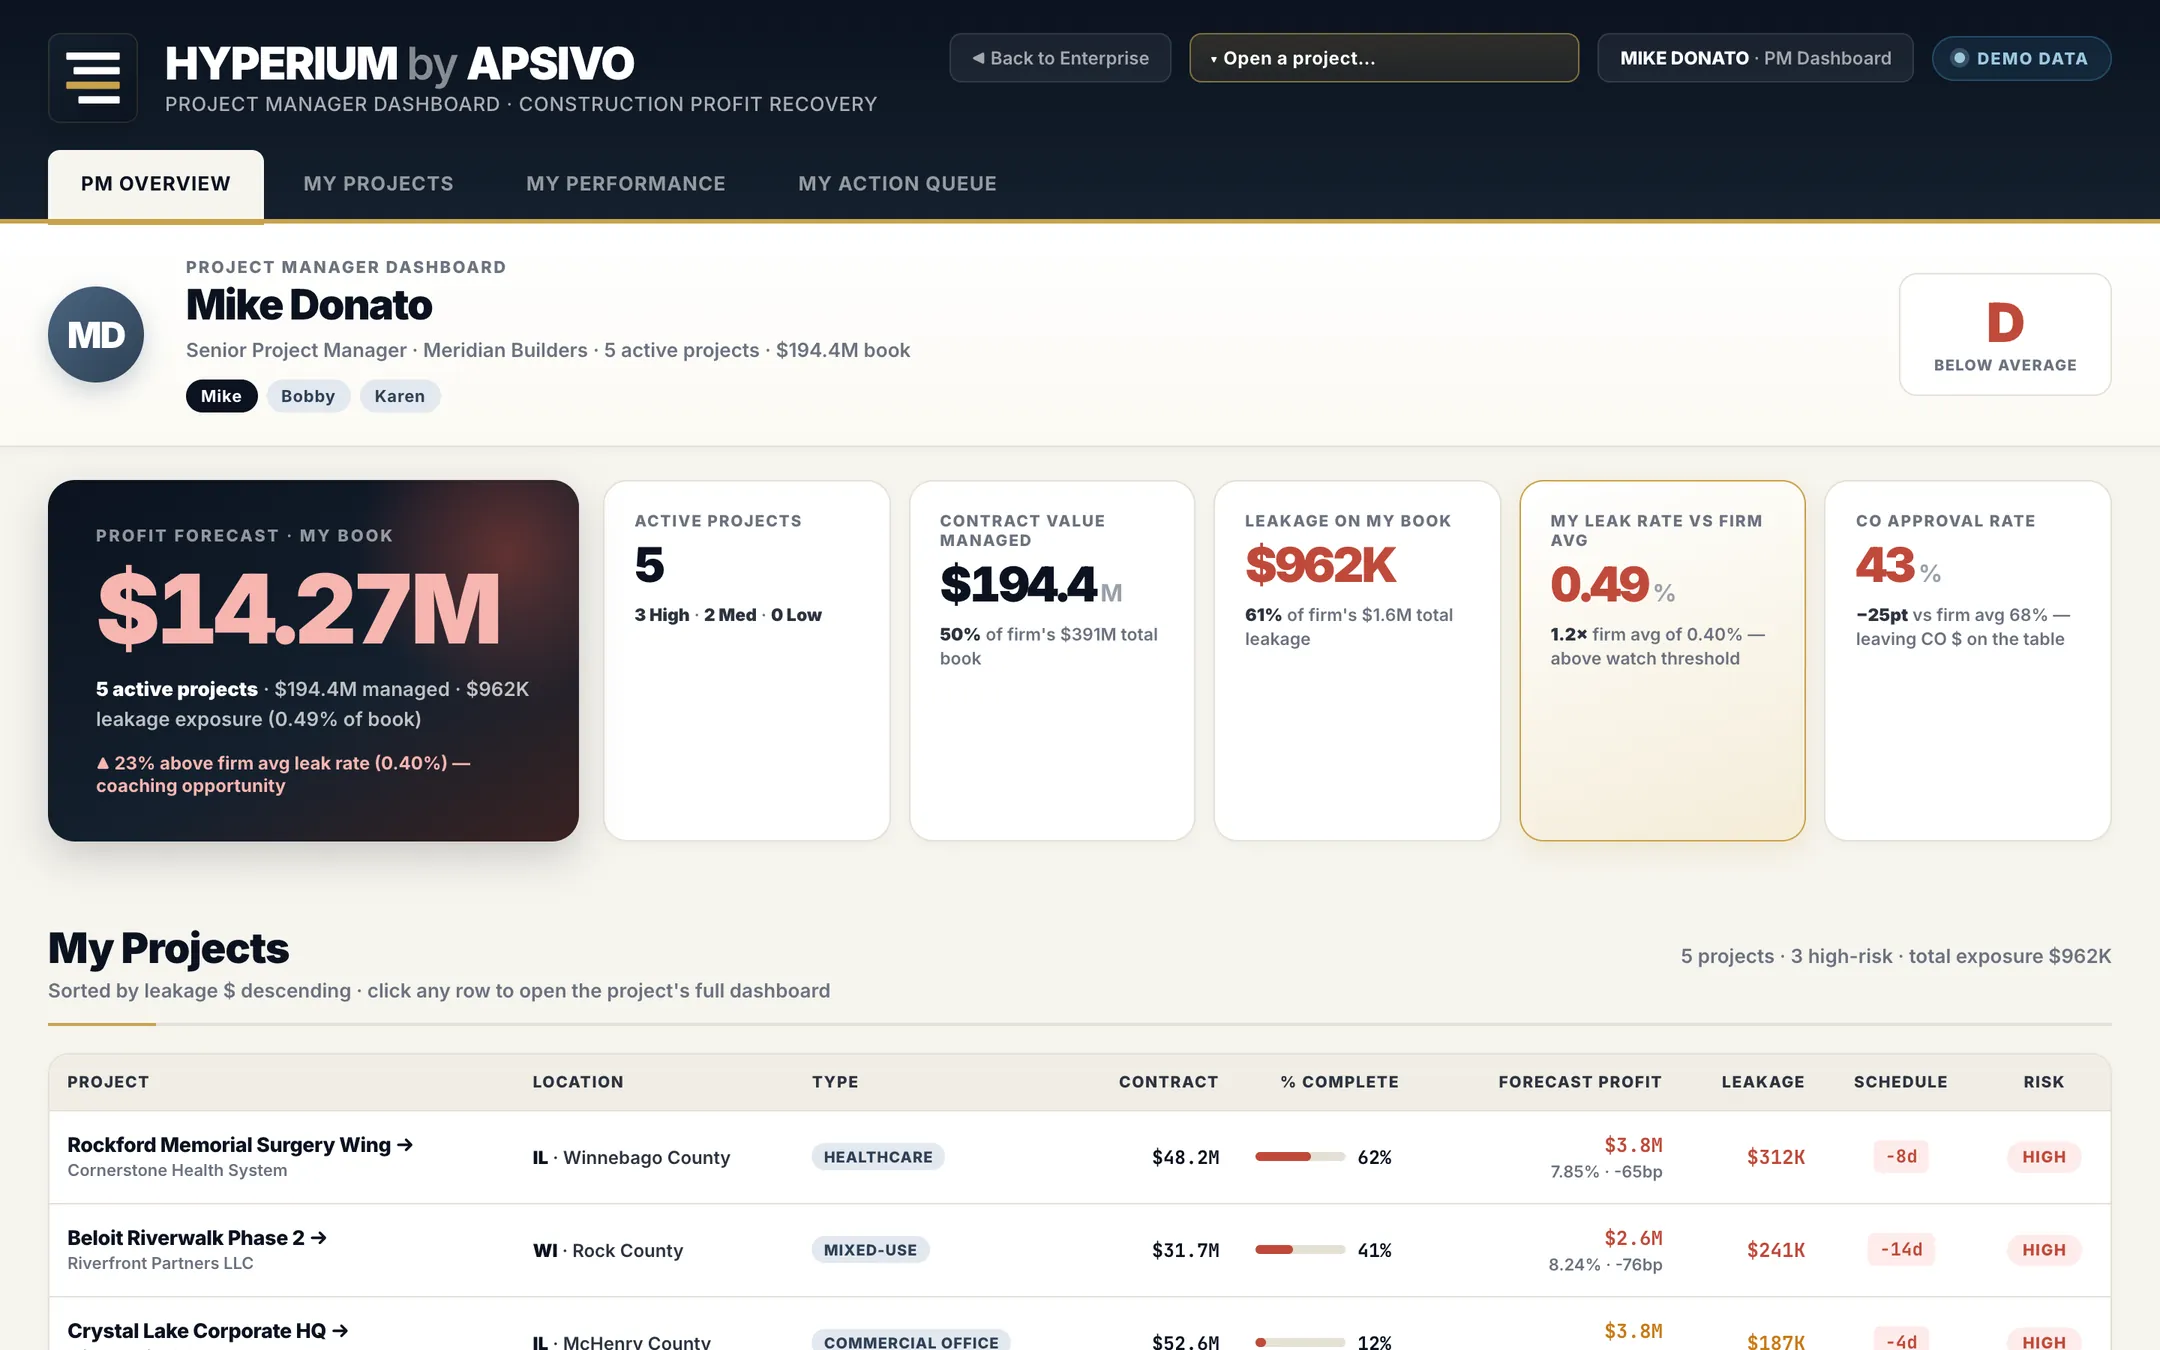Image resolution: width=2160 pixels, height=1350 pixels.
Task: Switch to PM OVERVIEW tab
Action: point(156,184)
